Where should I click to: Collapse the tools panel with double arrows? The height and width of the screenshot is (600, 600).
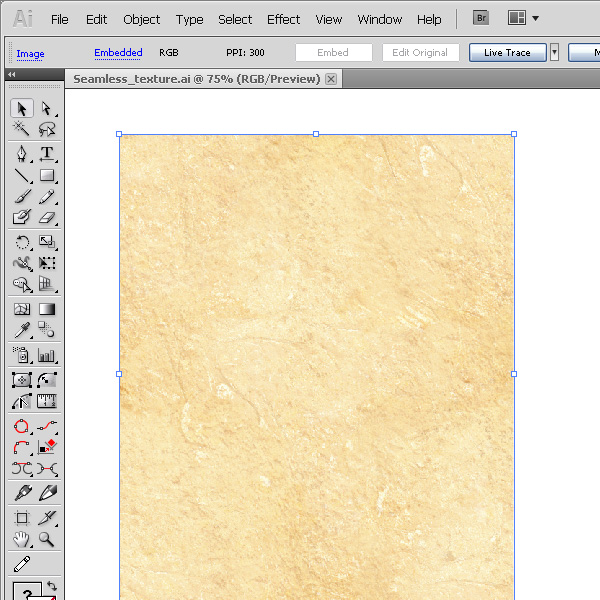[11, 75]
